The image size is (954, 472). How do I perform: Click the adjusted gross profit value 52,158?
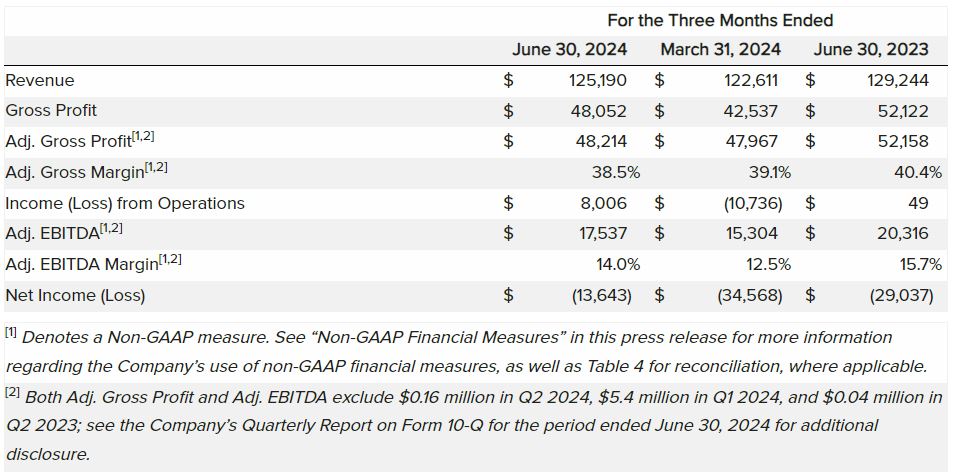point(903,141)
